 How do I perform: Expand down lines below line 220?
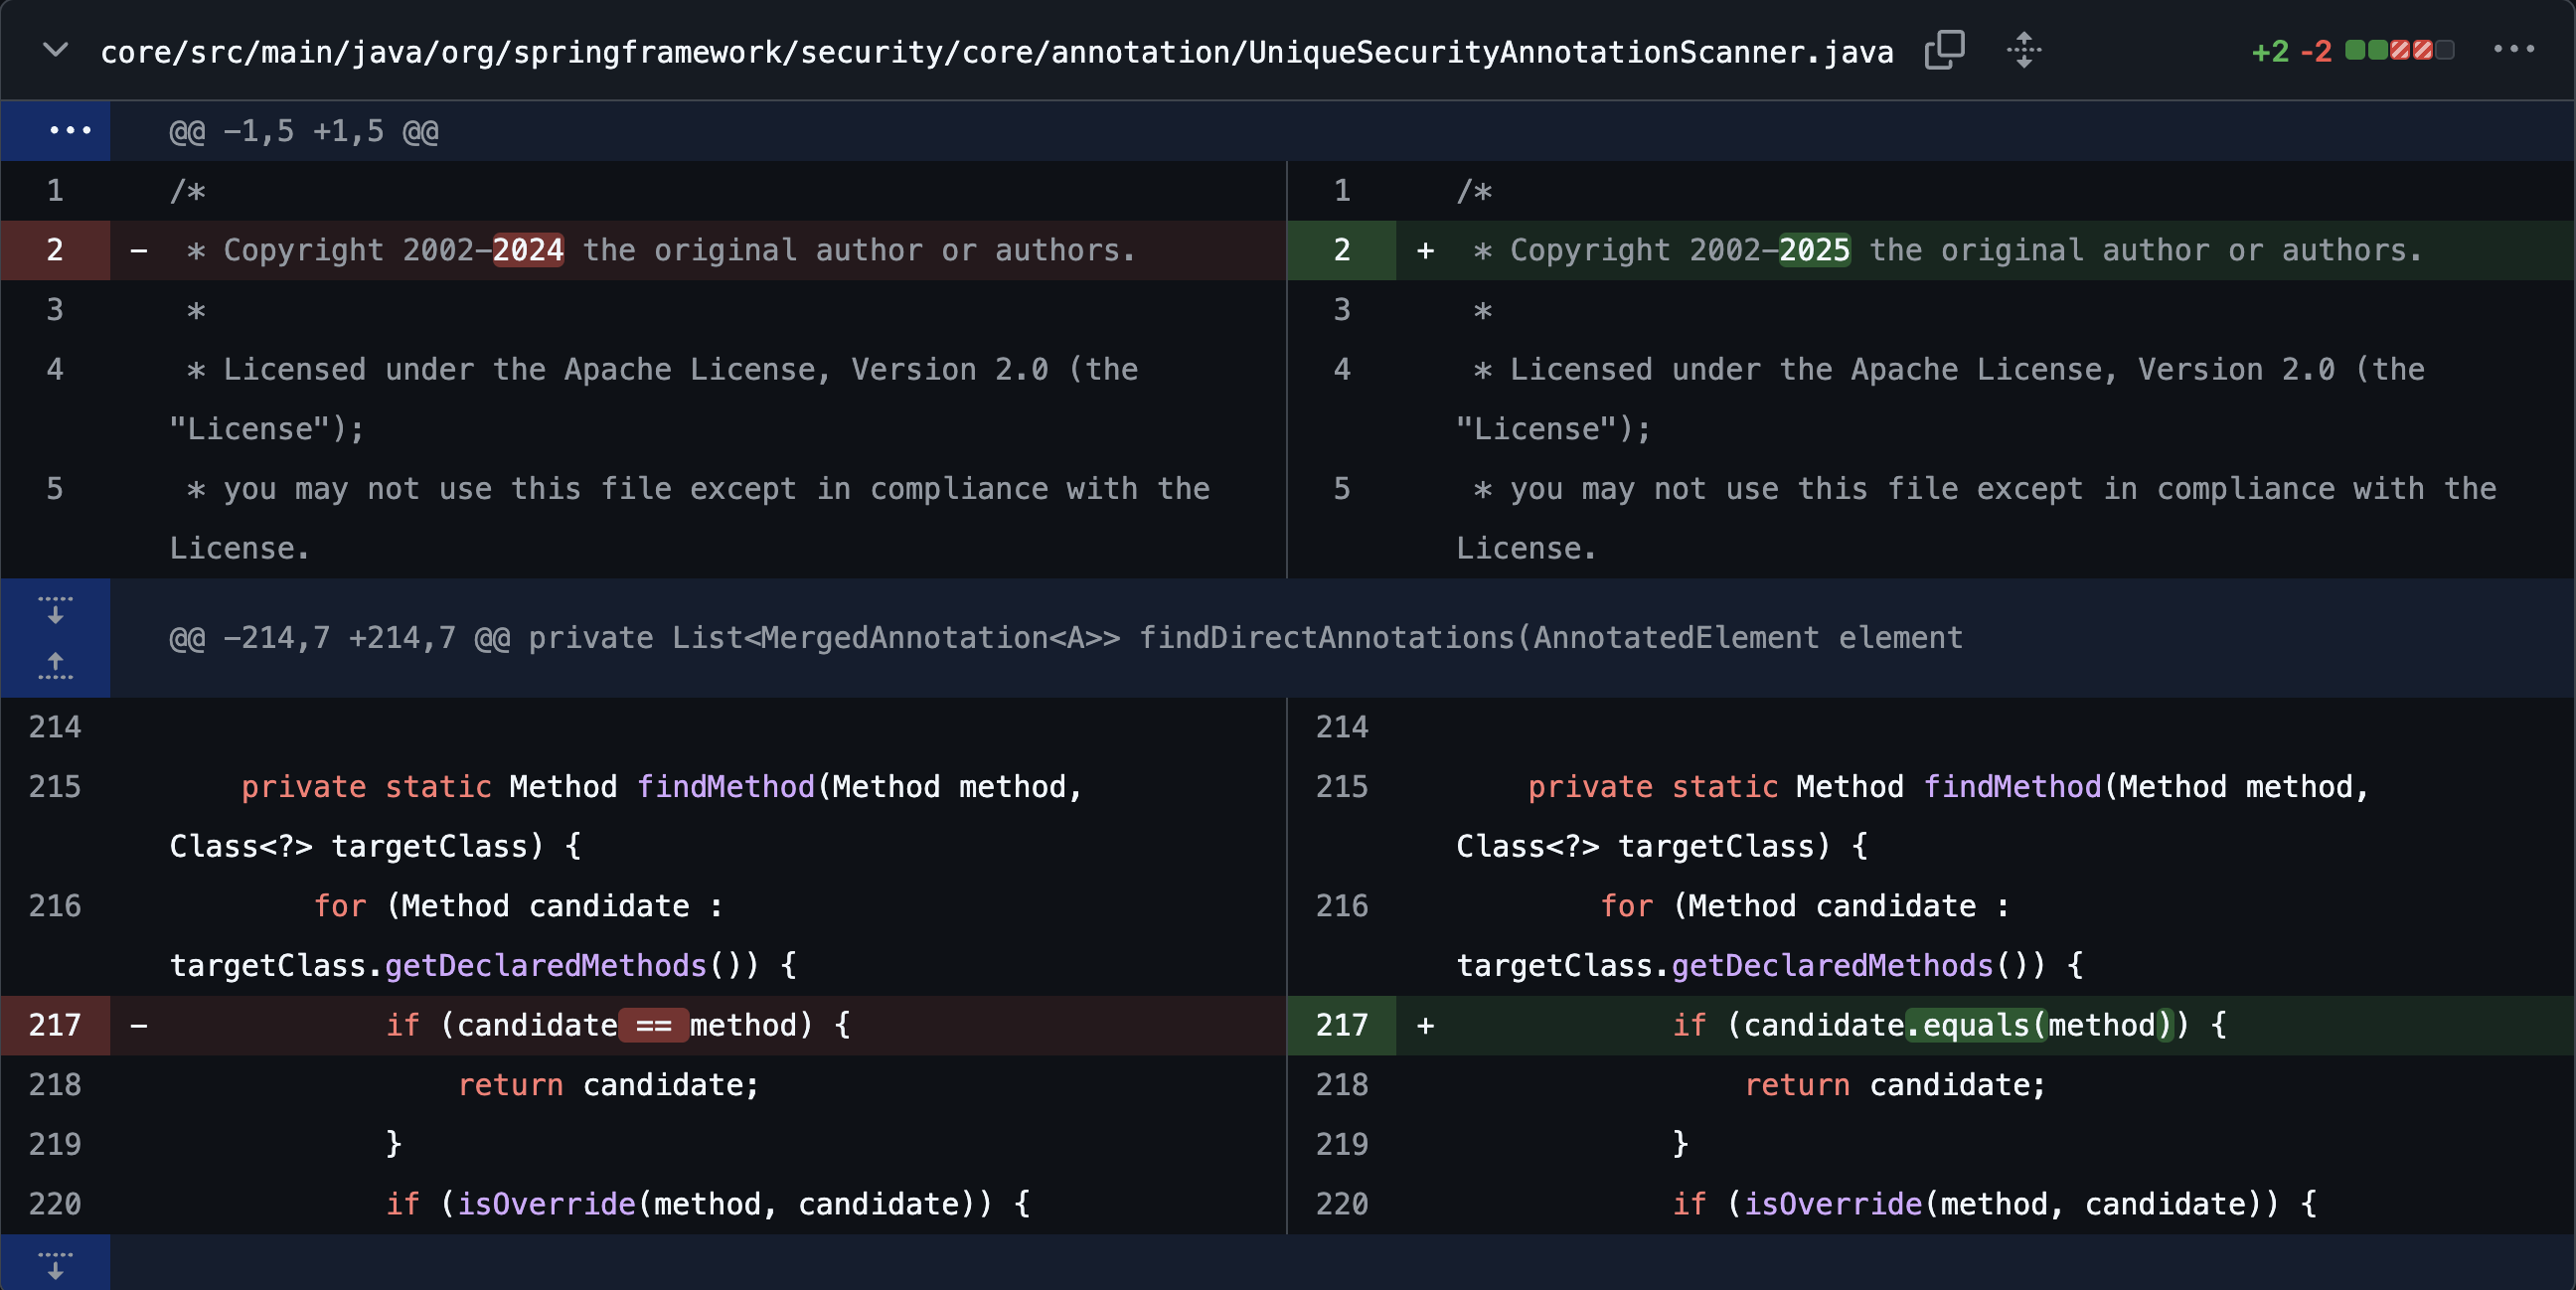(56, 1265)
